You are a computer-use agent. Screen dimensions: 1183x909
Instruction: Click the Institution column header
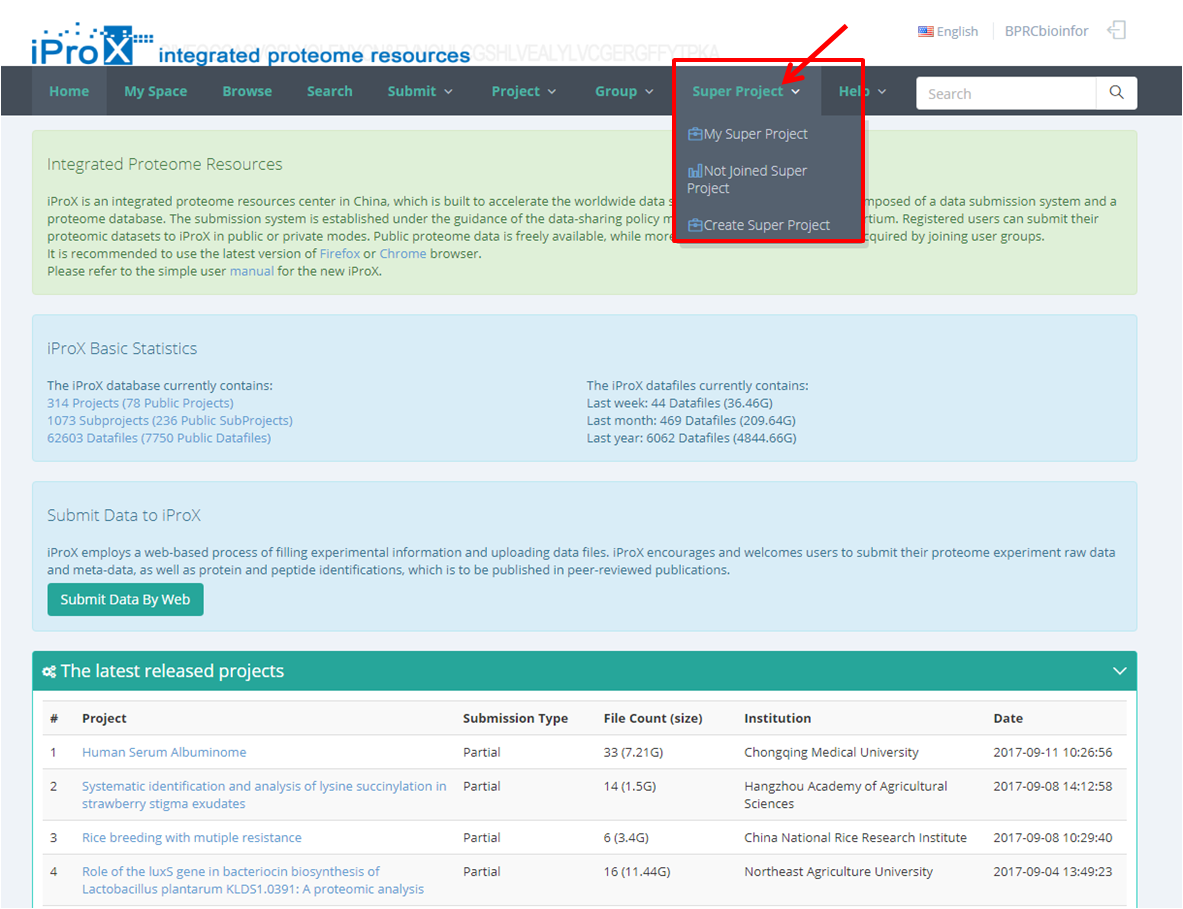tap(777, 718)
